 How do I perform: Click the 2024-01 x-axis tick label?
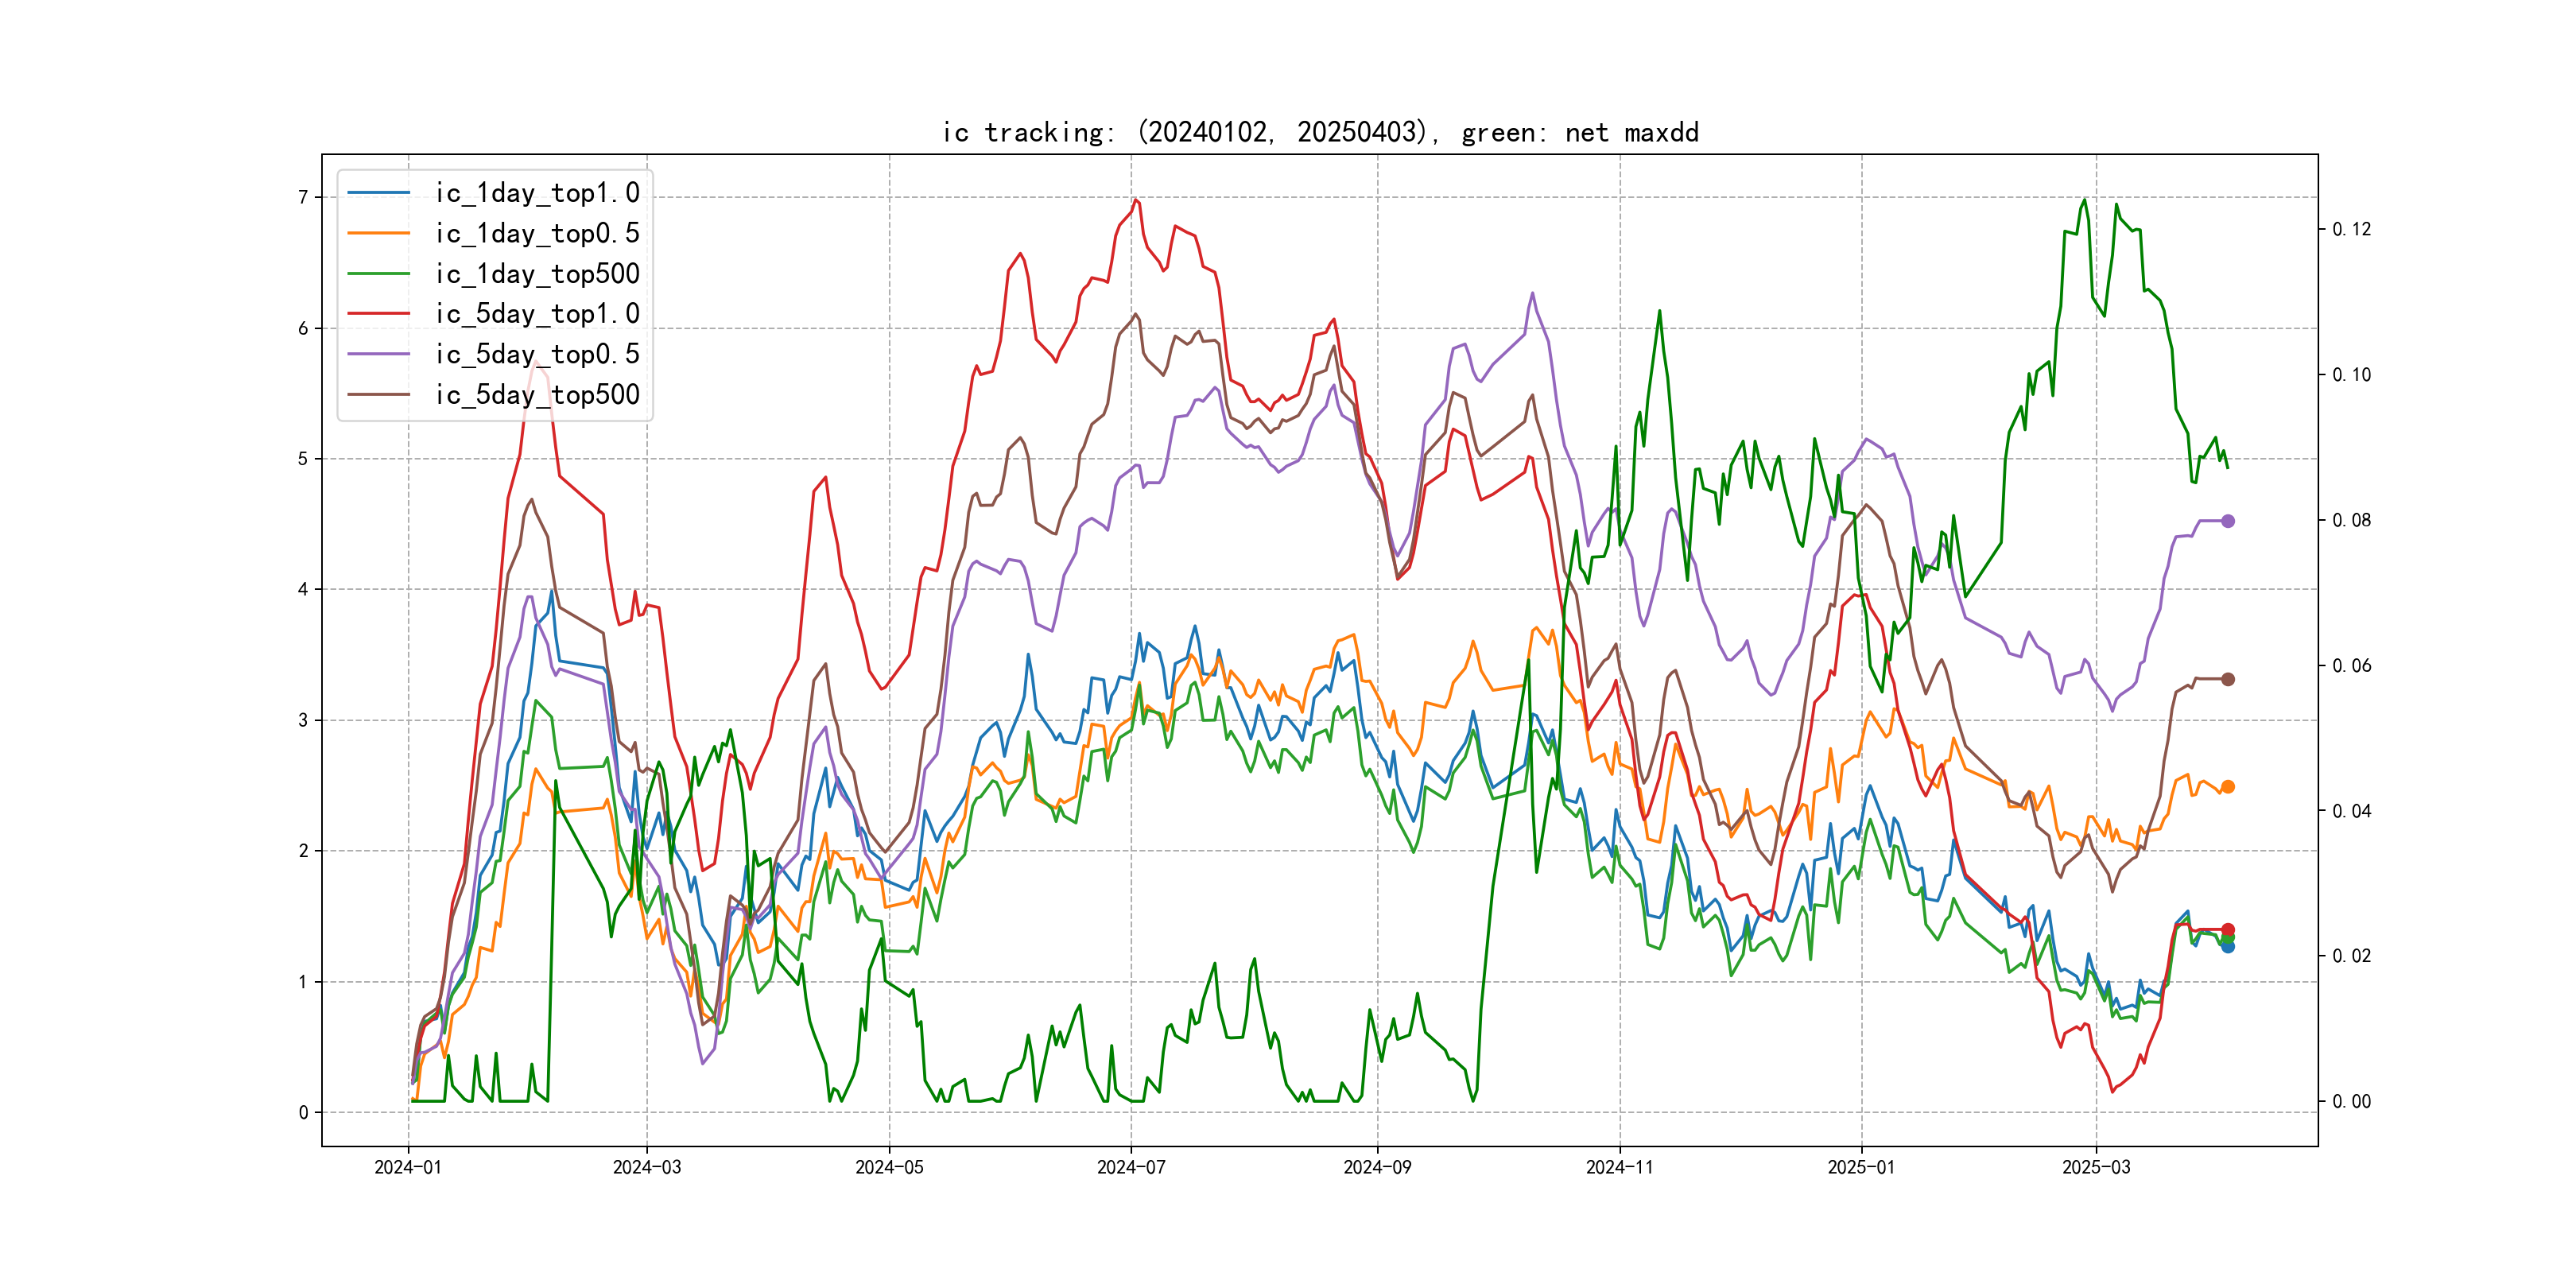click(408, 1167)
